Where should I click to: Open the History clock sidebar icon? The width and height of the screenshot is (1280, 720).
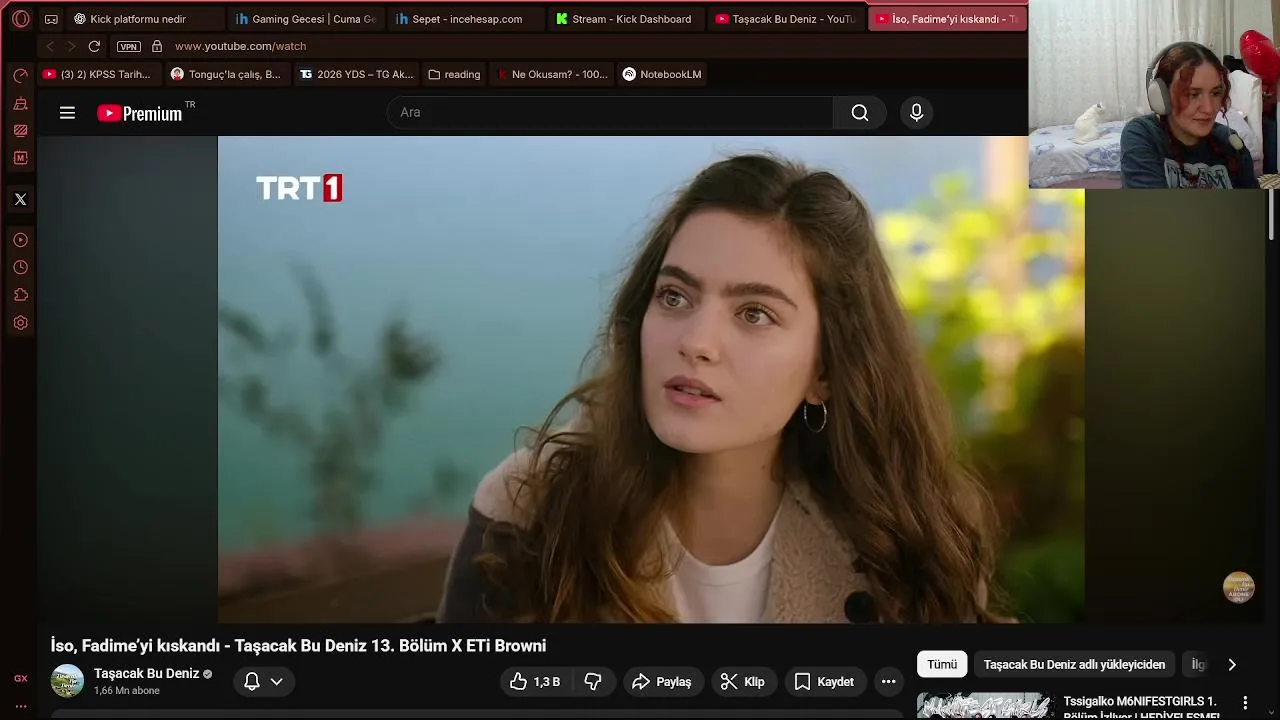tap(20, 268)
